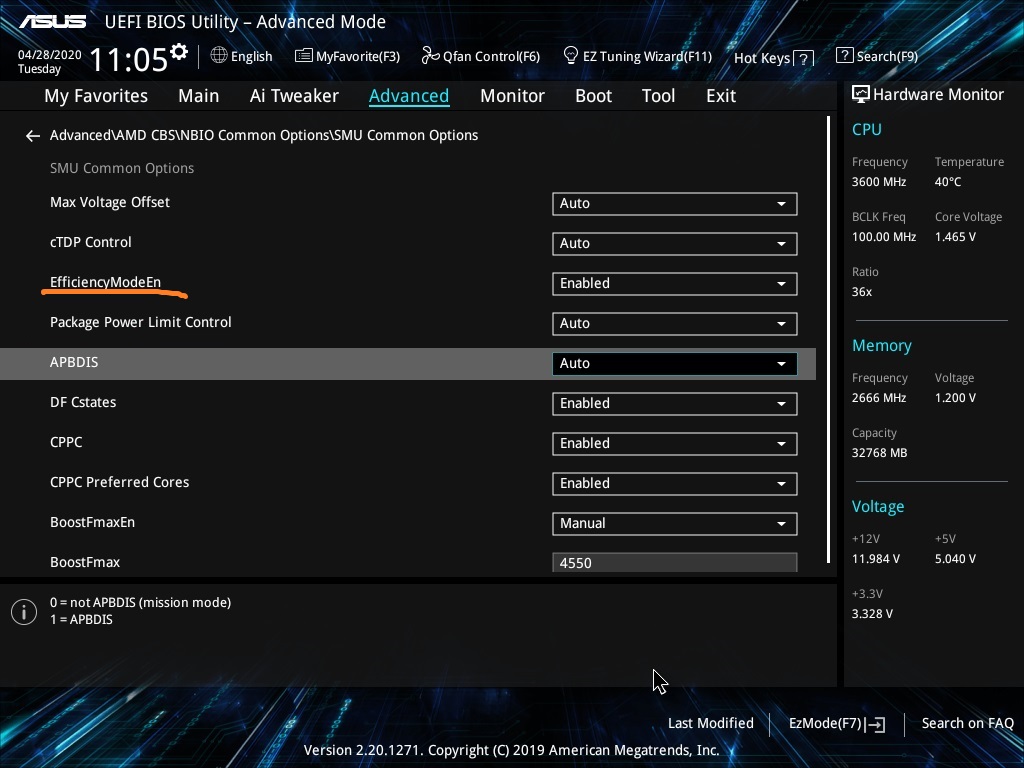The height and width of the screenshot is (768, 1024).
Task: Open Search(F9) help icon
Action: 844,56
